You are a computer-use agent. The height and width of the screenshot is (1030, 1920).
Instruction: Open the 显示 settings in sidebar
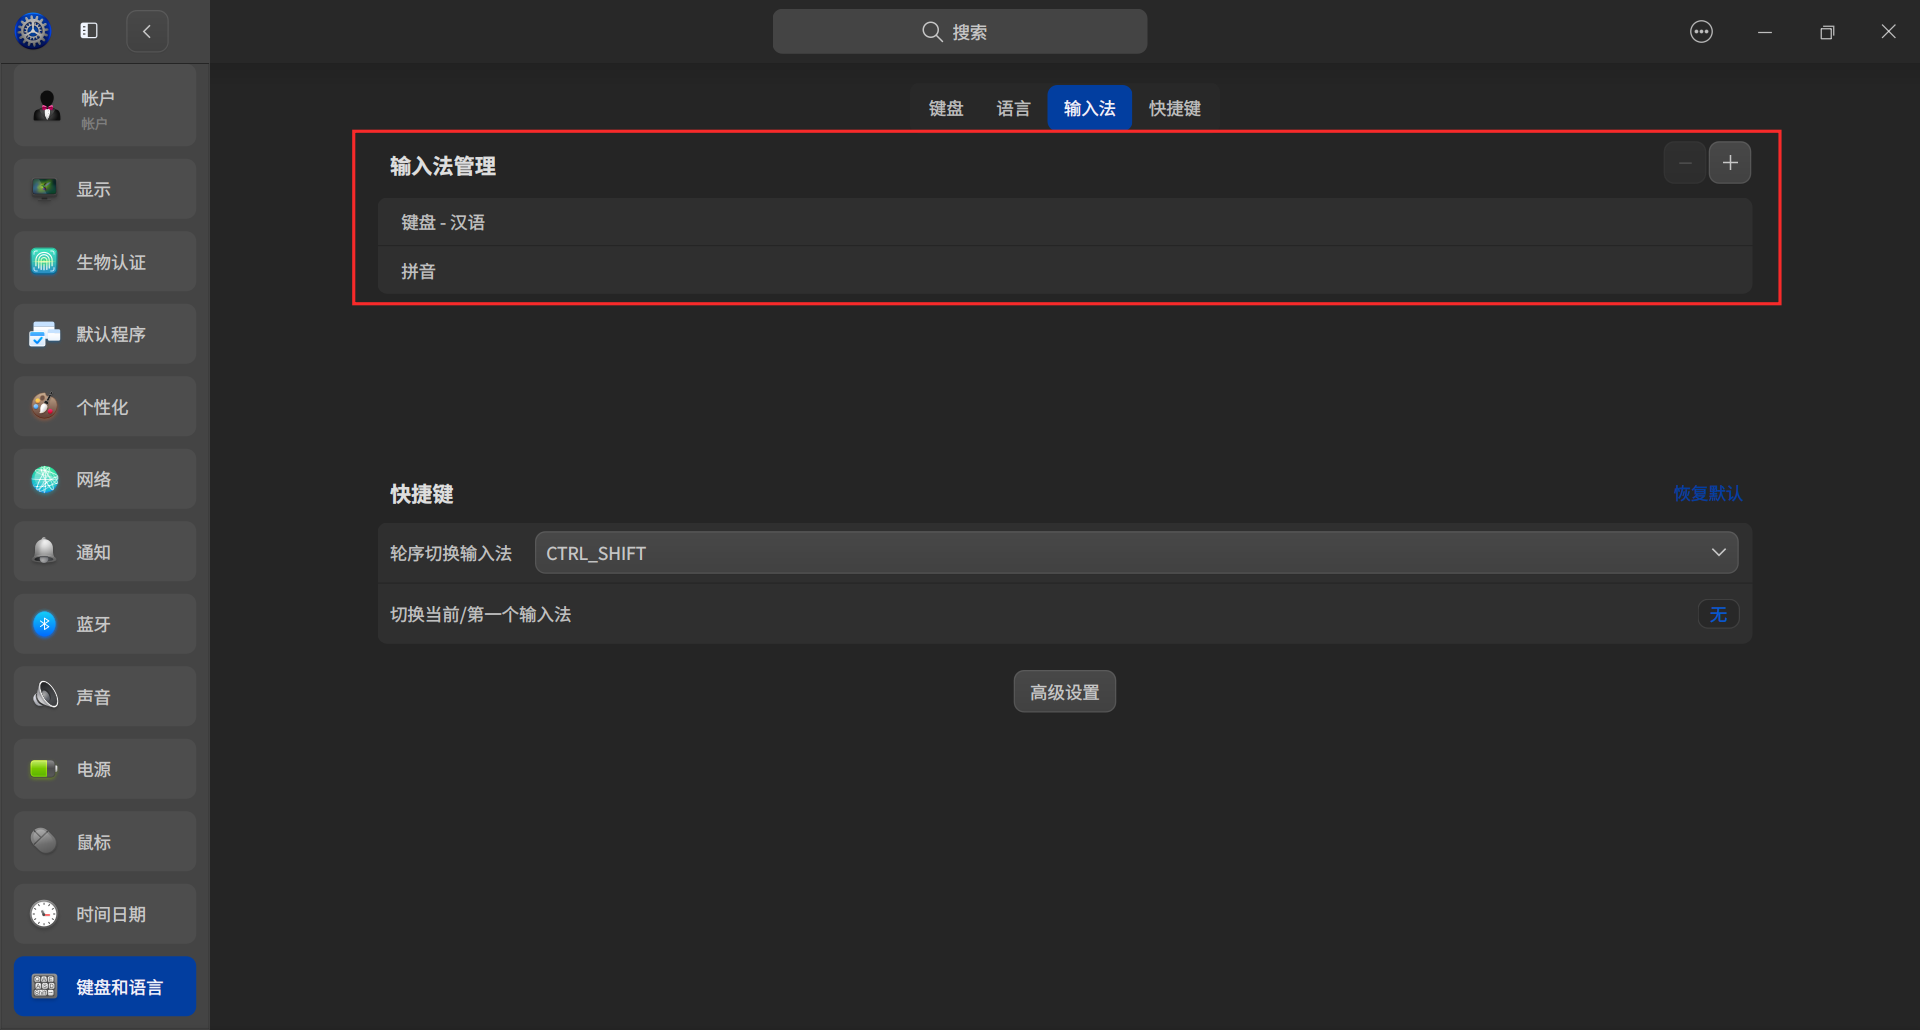click(x=104, y=188)
